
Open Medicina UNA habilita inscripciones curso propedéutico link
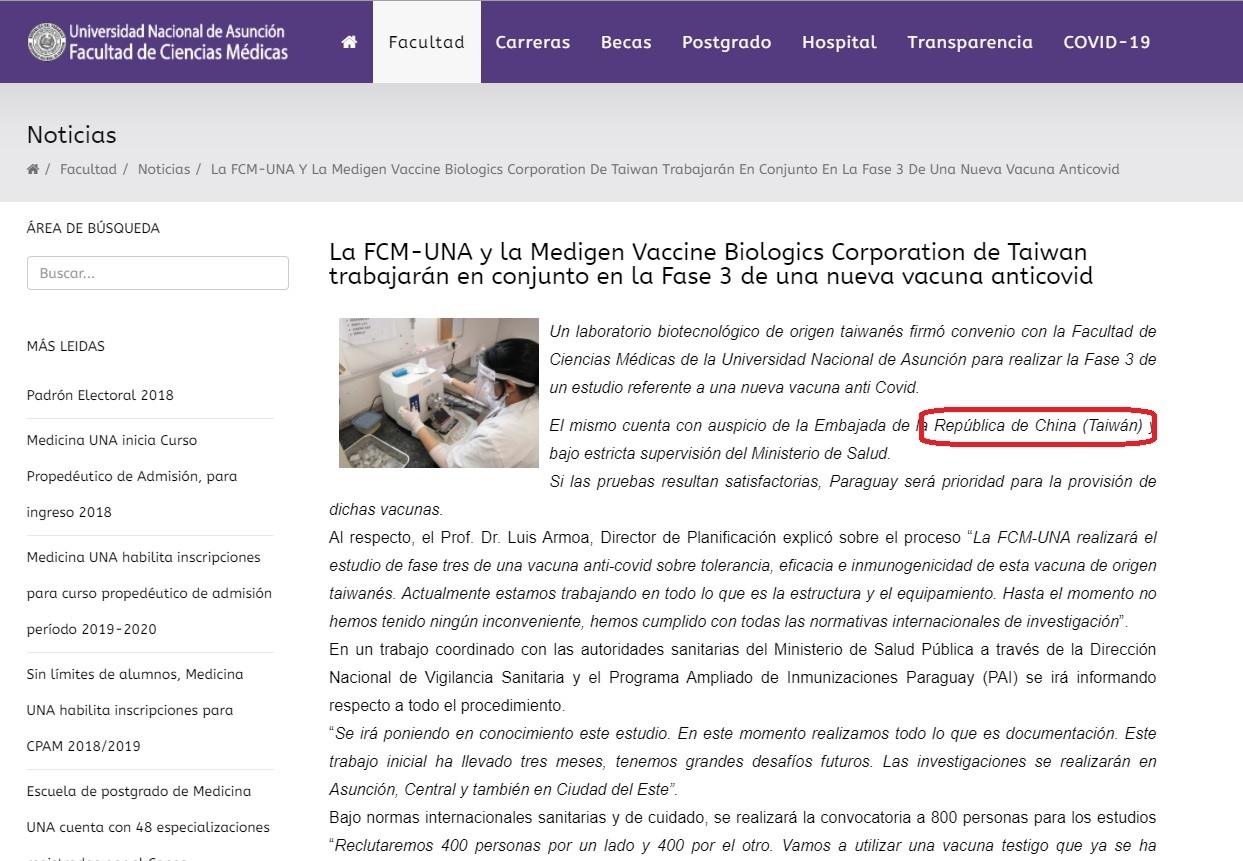click(x=149, y=593)
